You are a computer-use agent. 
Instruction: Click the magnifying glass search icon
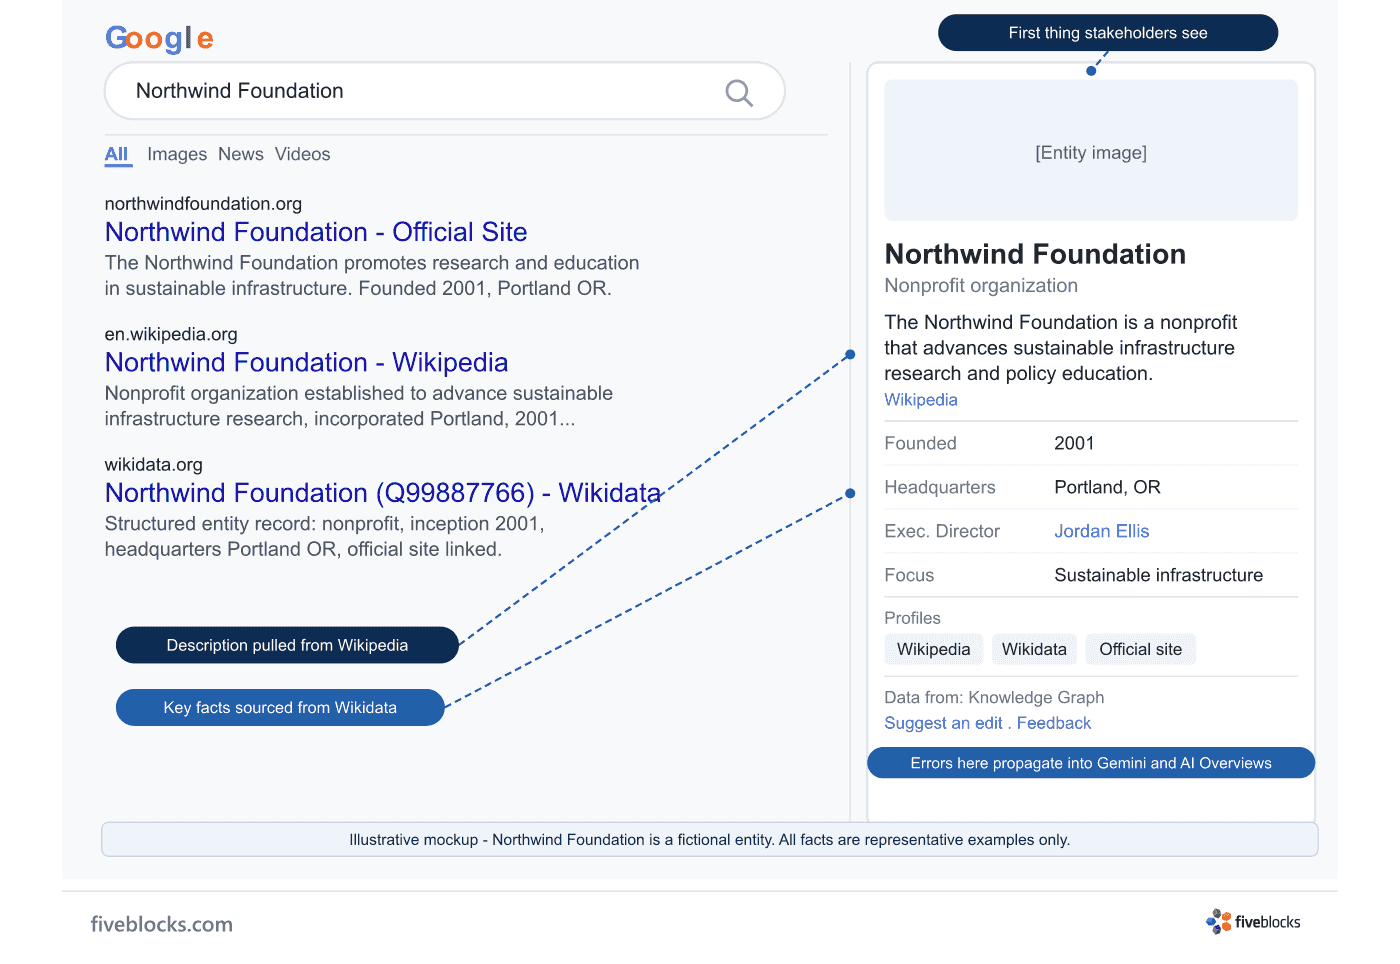click(x=739, y=93)
